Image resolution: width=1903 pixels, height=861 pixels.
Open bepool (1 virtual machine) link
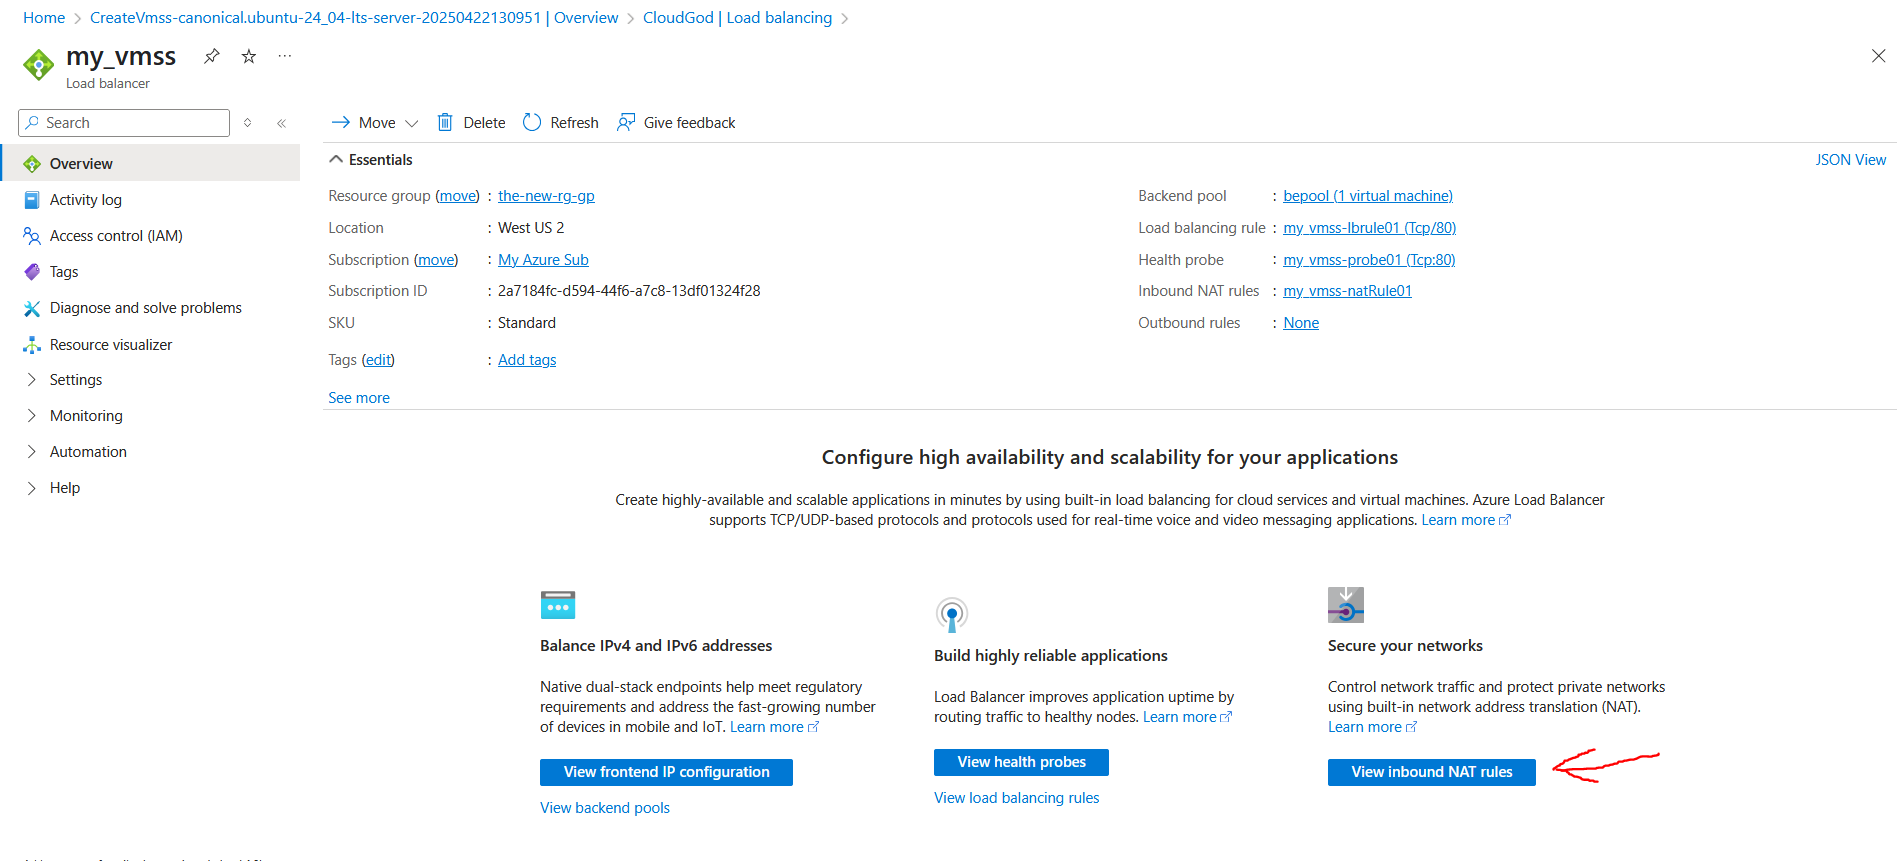pos(1368,196)
